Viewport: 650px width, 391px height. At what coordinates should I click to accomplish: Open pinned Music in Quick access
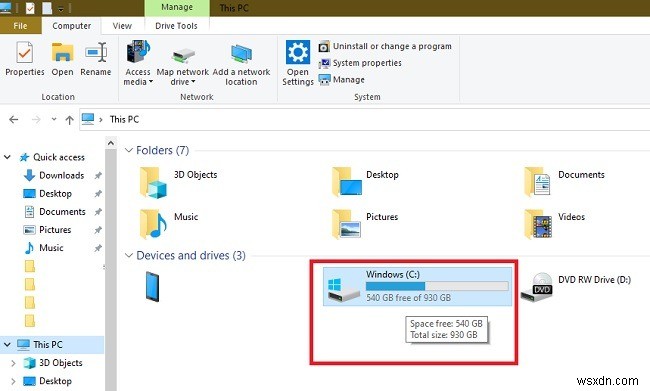(x=51, y=248)
